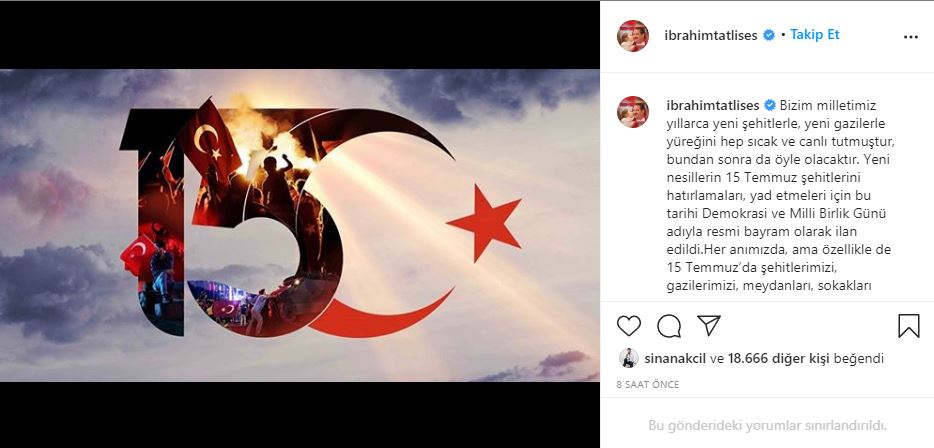
Task: Open ibrahimtatlises profile from header username
Action: pos(711,36)
